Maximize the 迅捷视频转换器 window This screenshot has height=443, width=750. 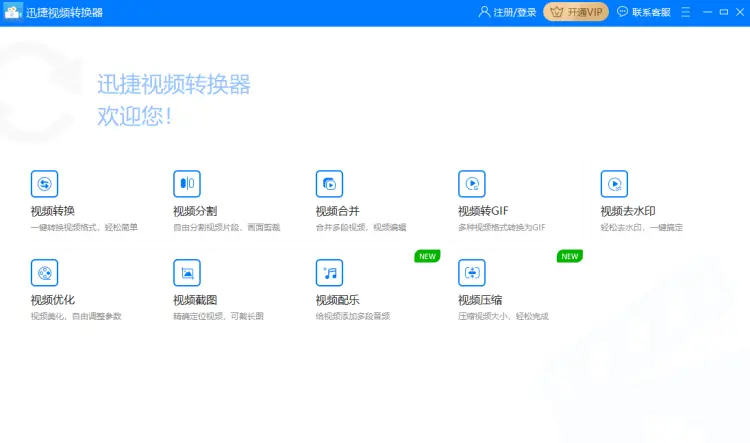[x=724, y=12]
